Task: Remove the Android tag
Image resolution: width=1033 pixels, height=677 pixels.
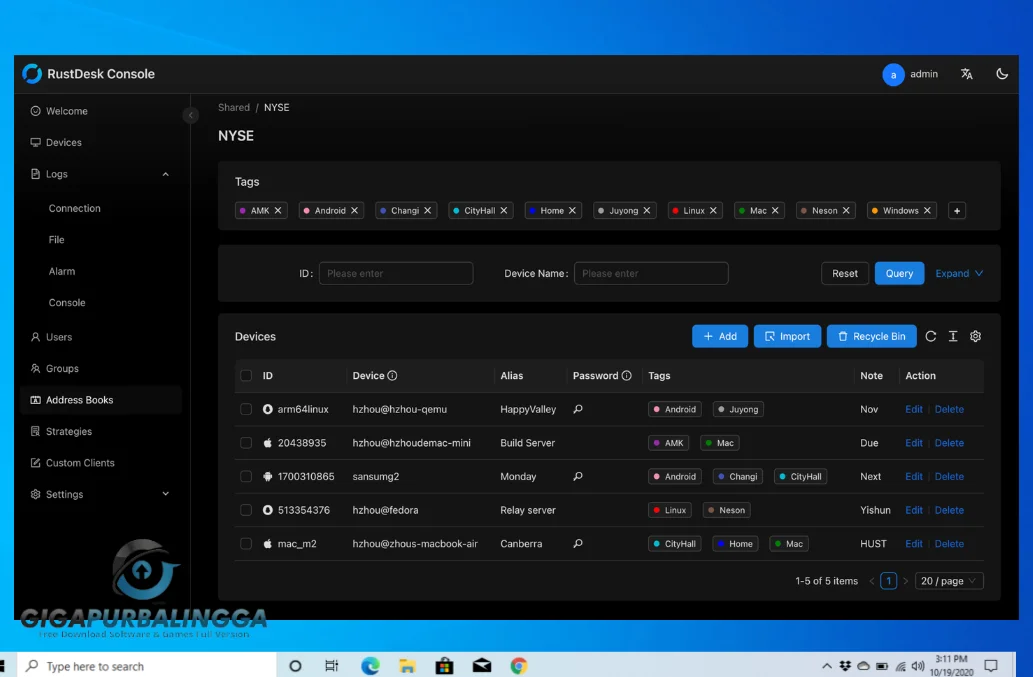Action: [x=354, y=211]
